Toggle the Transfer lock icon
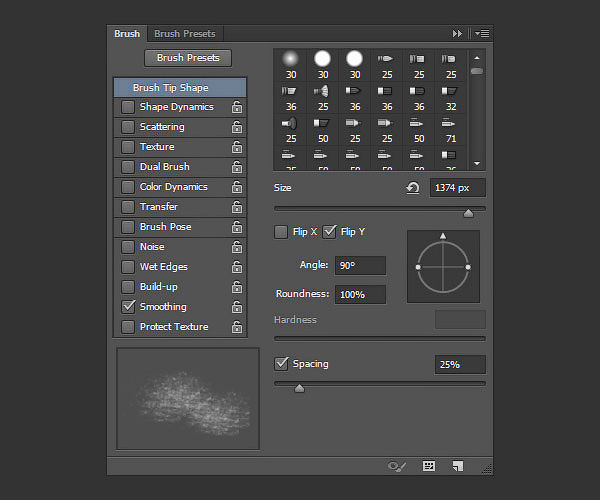Image resolution: width=600 pixels, height=500 pixels. tap(237, 207)
